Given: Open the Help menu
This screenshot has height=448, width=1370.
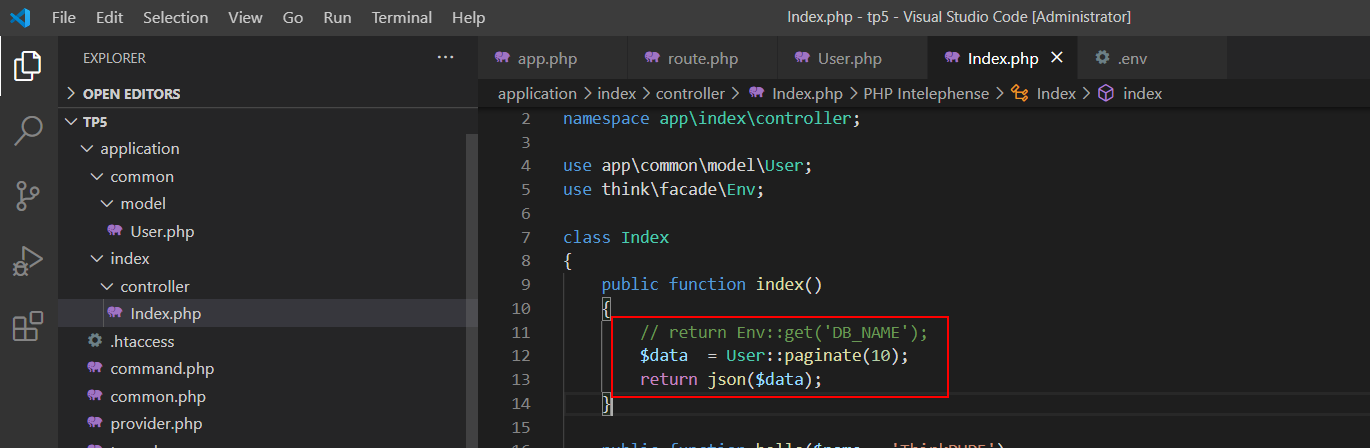Looking at the screenshot, I should click(x=468, y=17).
